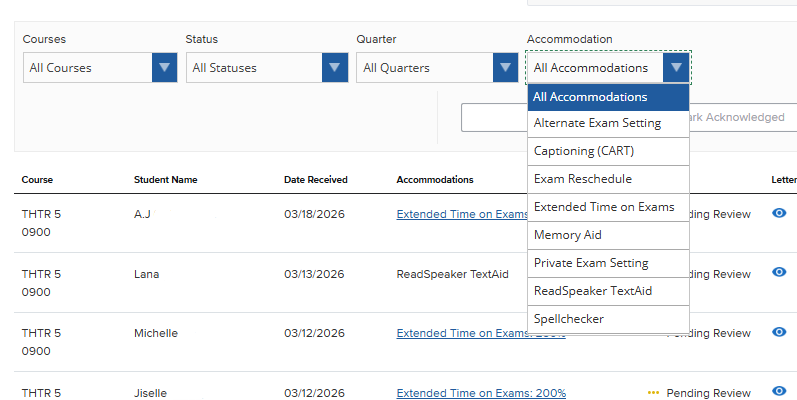Select Captioning (CART) option
797x400 pixels.
tap(608, 151)
